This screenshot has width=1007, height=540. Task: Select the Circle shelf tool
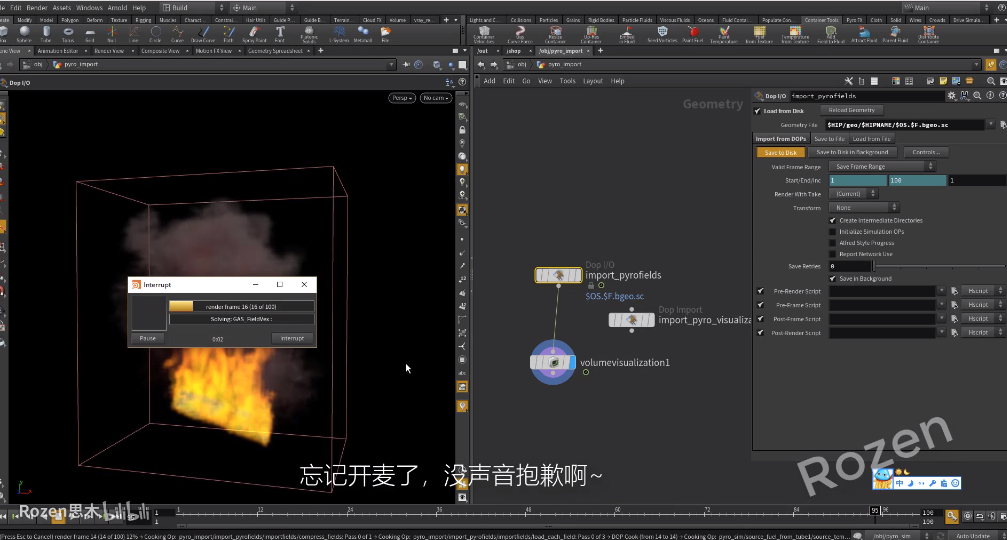click(x=155, y=33)
